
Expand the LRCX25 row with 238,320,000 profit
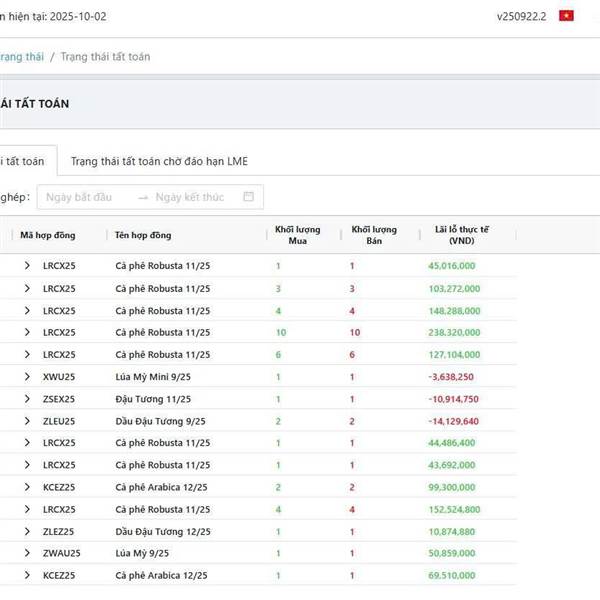28,332
